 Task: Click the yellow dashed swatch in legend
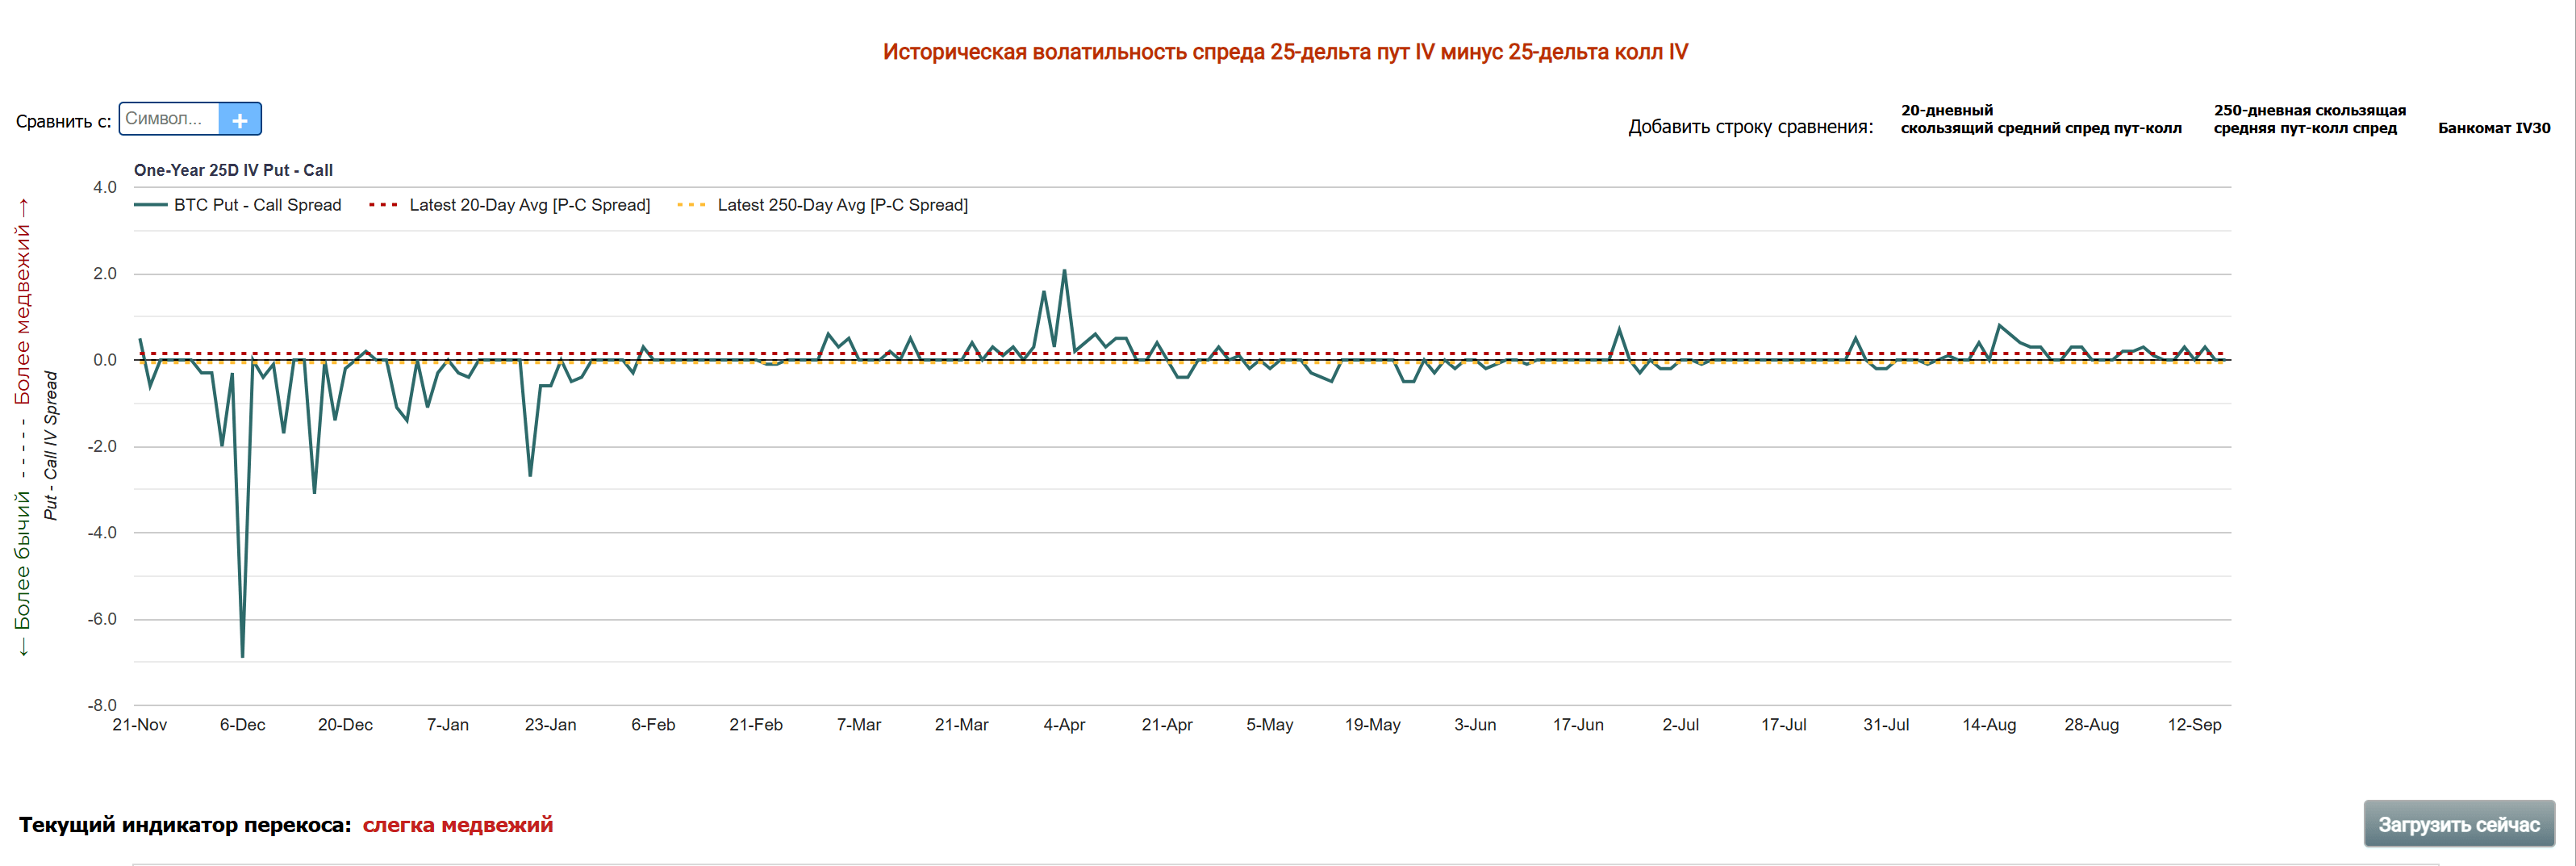[x=691, y=205]
